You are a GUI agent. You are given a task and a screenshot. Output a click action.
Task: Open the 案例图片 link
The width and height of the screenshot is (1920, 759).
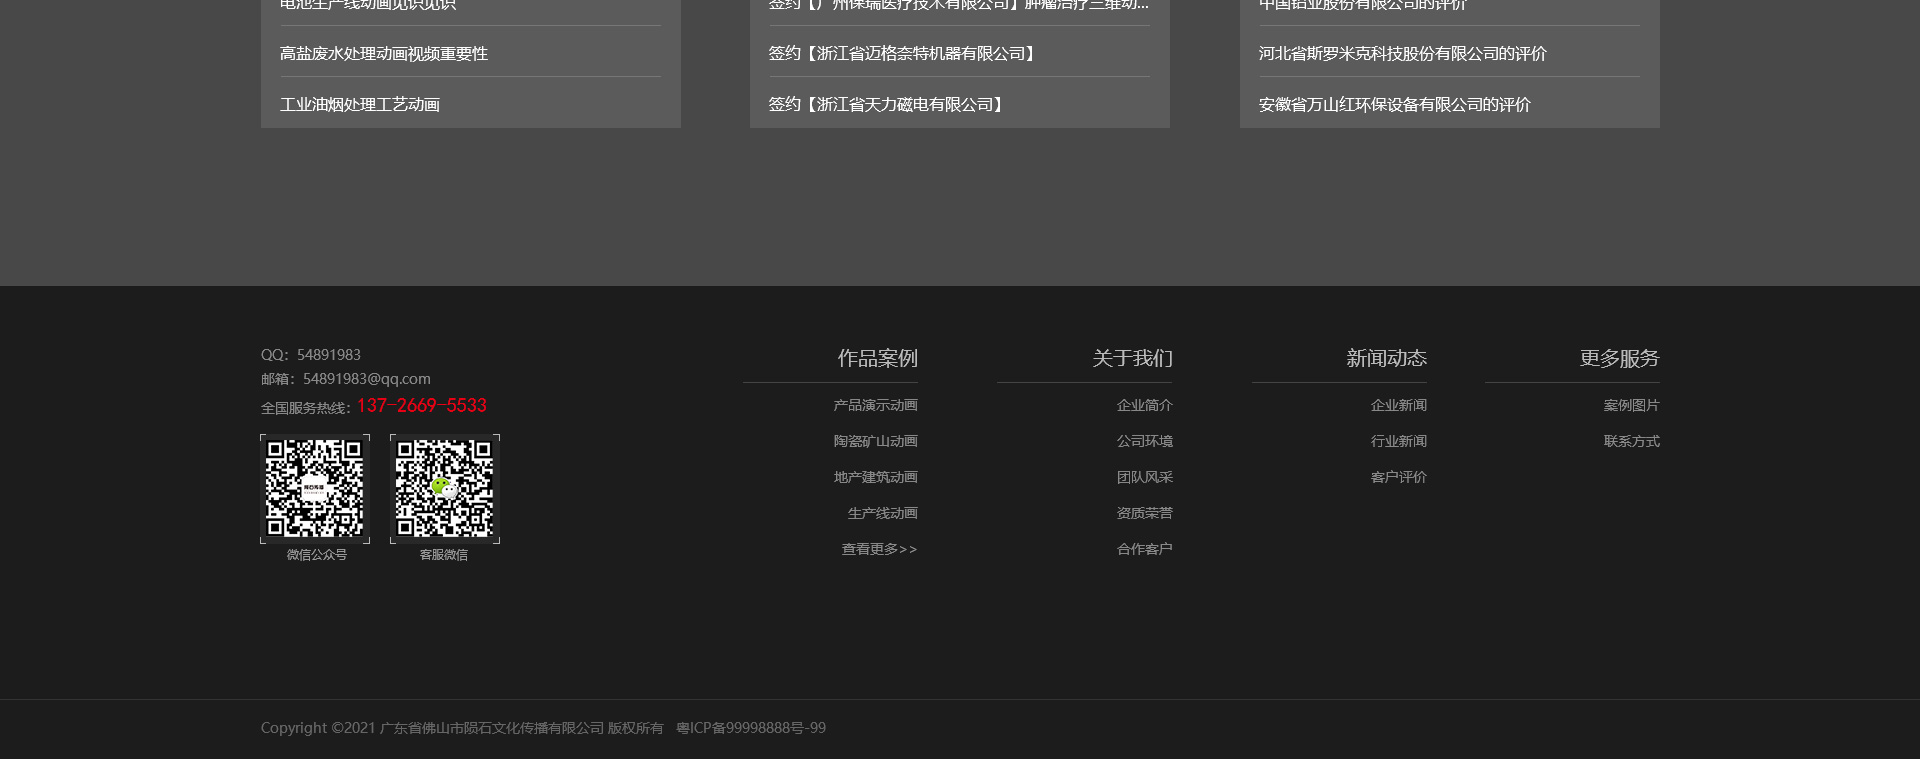1631,405
